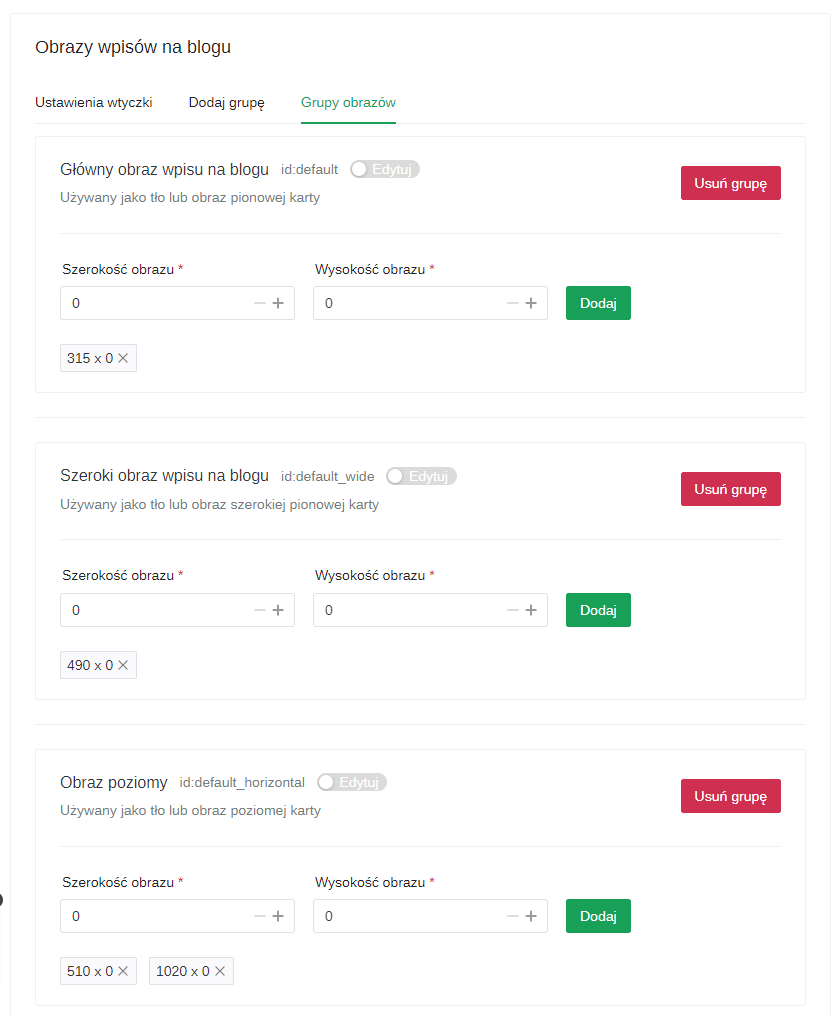Remove the 315 x 0 size tag
This screenshot has height=1017, width=840.
(x=123, y=358)
